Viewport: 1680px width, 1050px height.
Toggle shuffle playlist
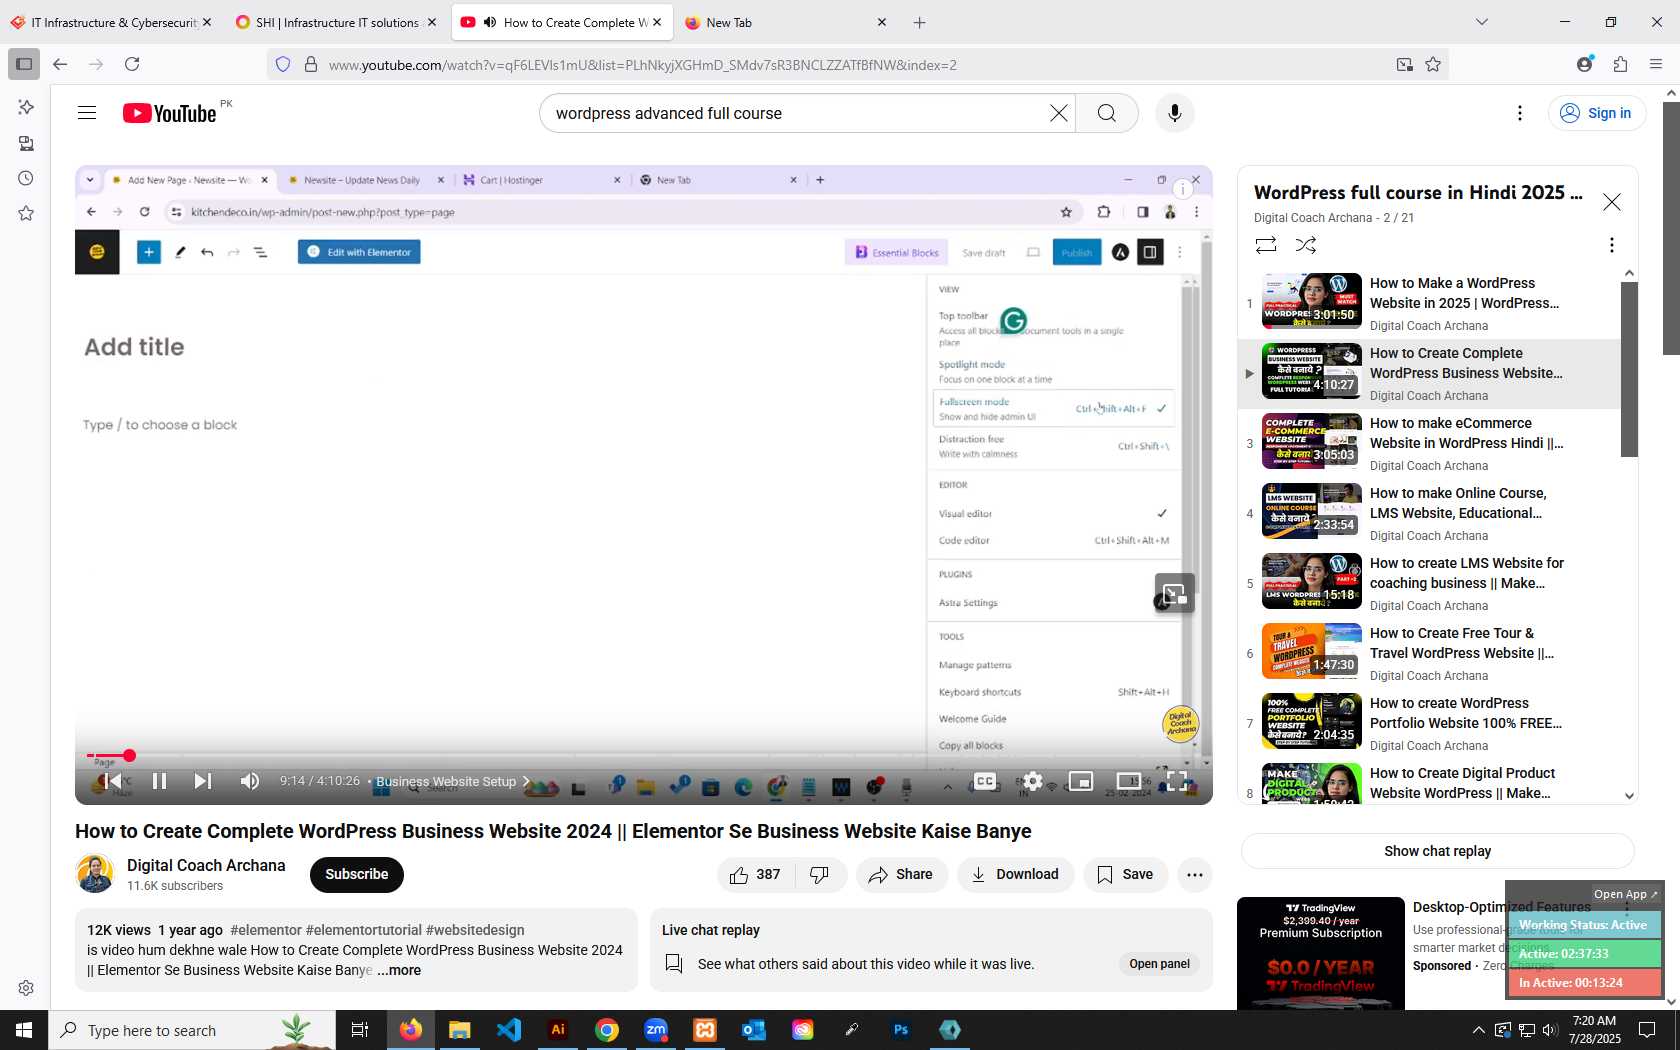pyautogui.click(x=1306, y=245)
